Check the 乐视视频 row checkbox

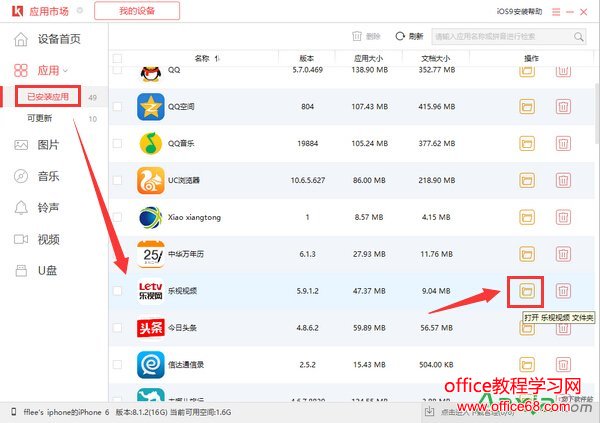(117, 291)
